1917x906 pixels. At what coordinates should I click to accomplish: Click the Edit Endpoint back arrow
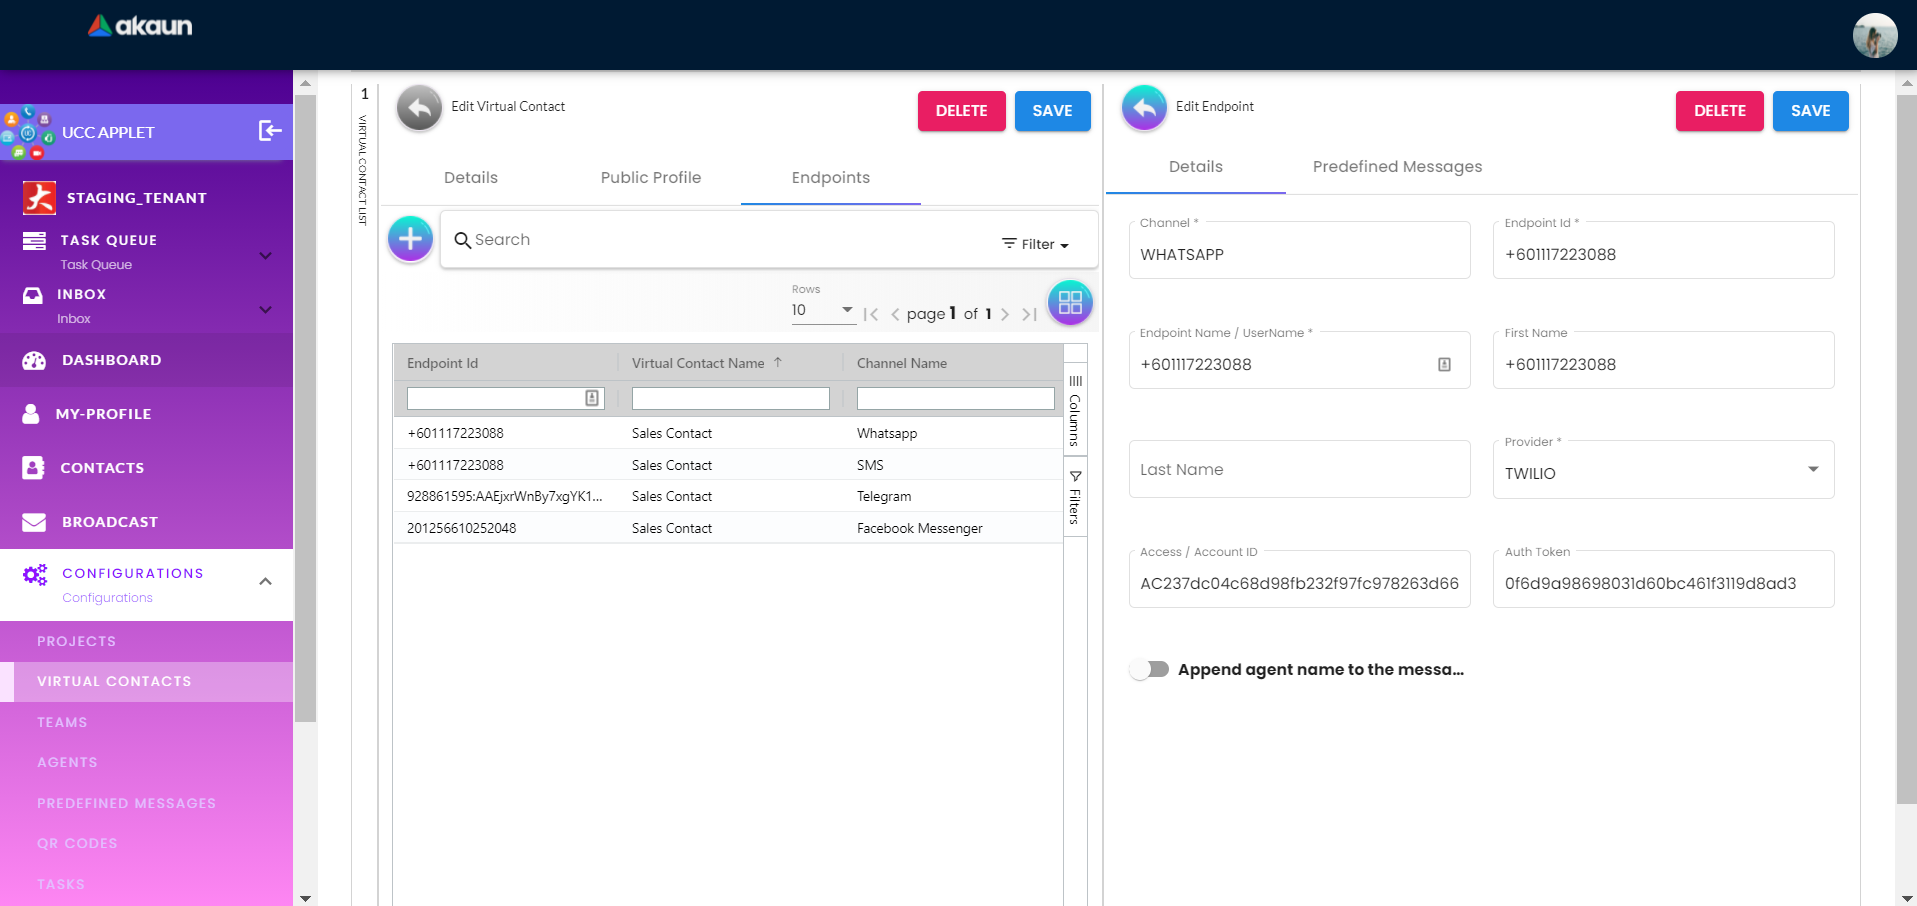pyautogui.click(x=1144, y=108)
